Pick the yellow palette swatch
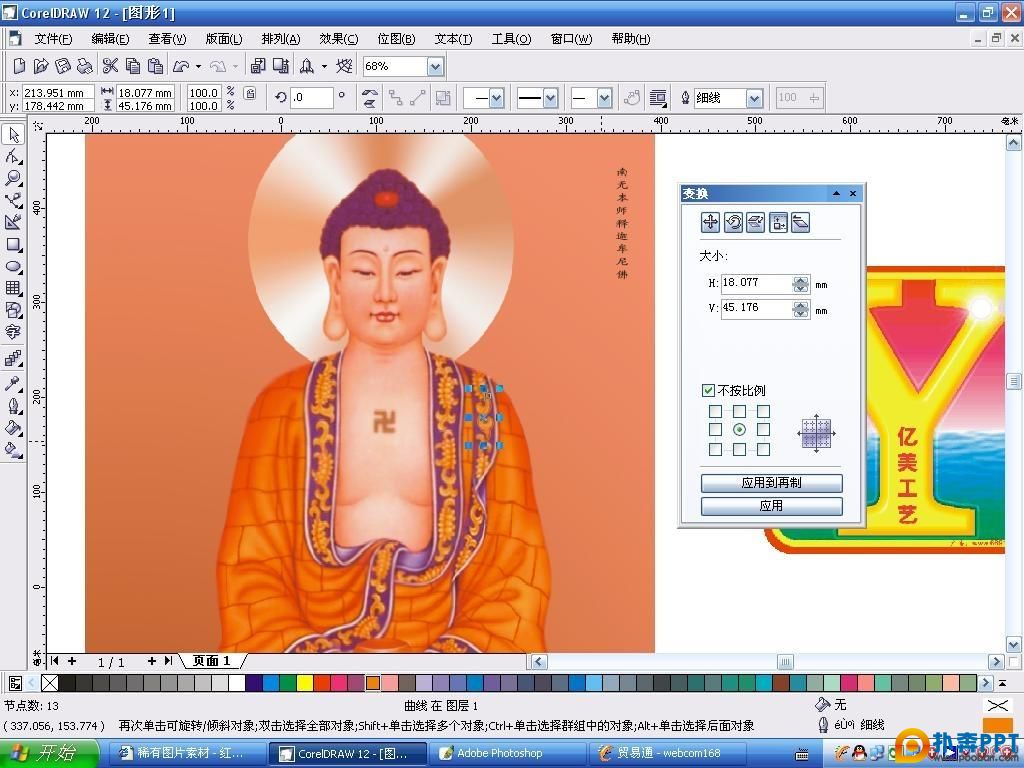The height and width of the screenshot is (768, 1024). coord(304,683)
